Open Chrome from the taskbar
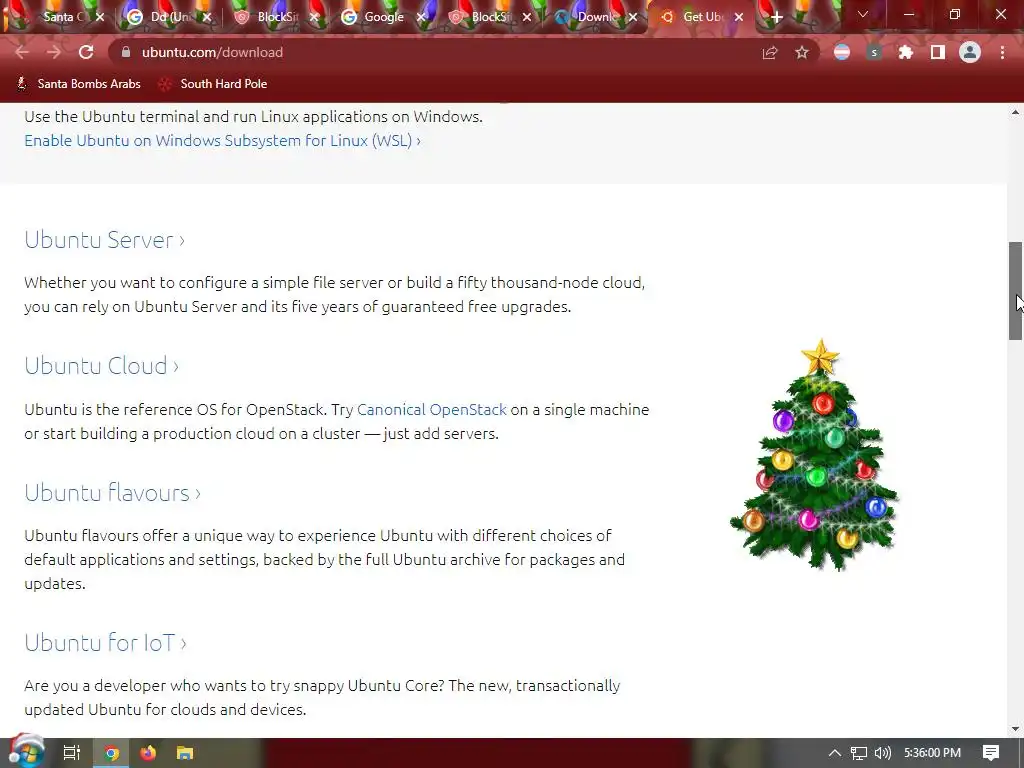The image size is (1024, 768). click(112, 753)
